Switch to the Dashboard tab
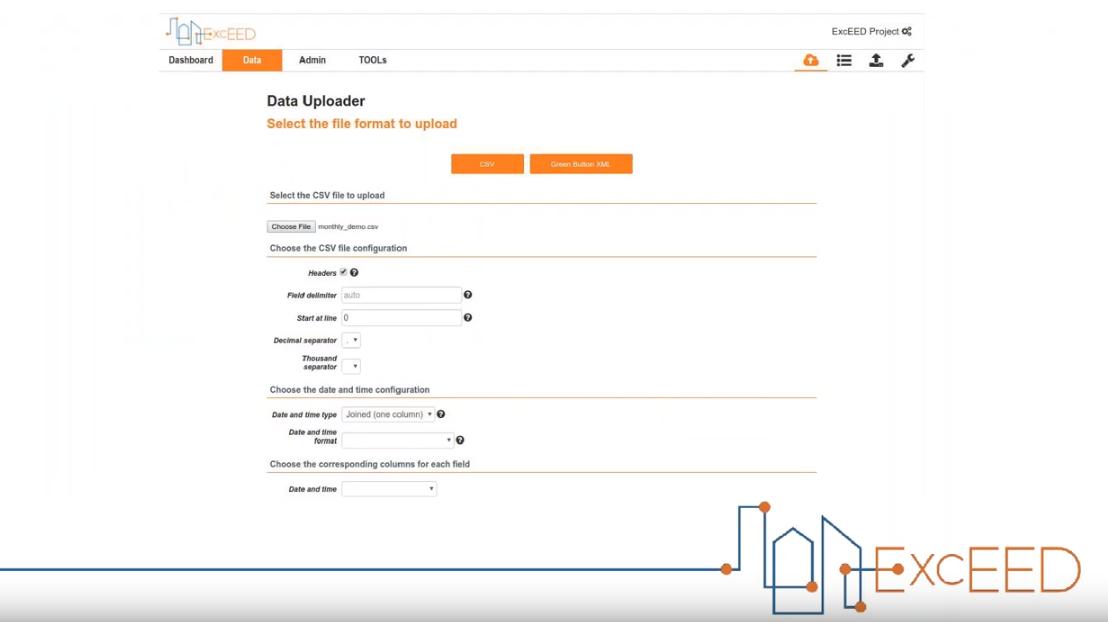Image resolution: width=1108 pixels, height=622 pixels. click(x=189, y=60)
